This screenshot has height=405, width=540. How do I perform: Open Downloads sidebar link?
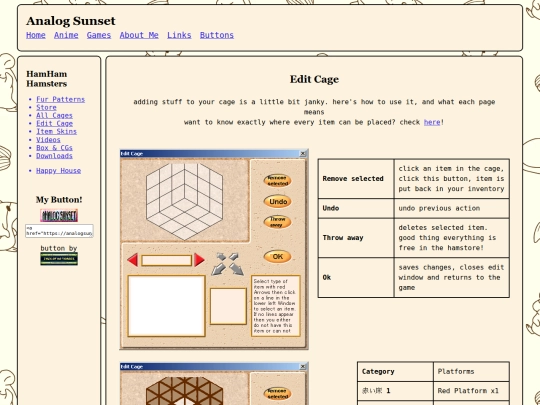[x=54, y=156]
